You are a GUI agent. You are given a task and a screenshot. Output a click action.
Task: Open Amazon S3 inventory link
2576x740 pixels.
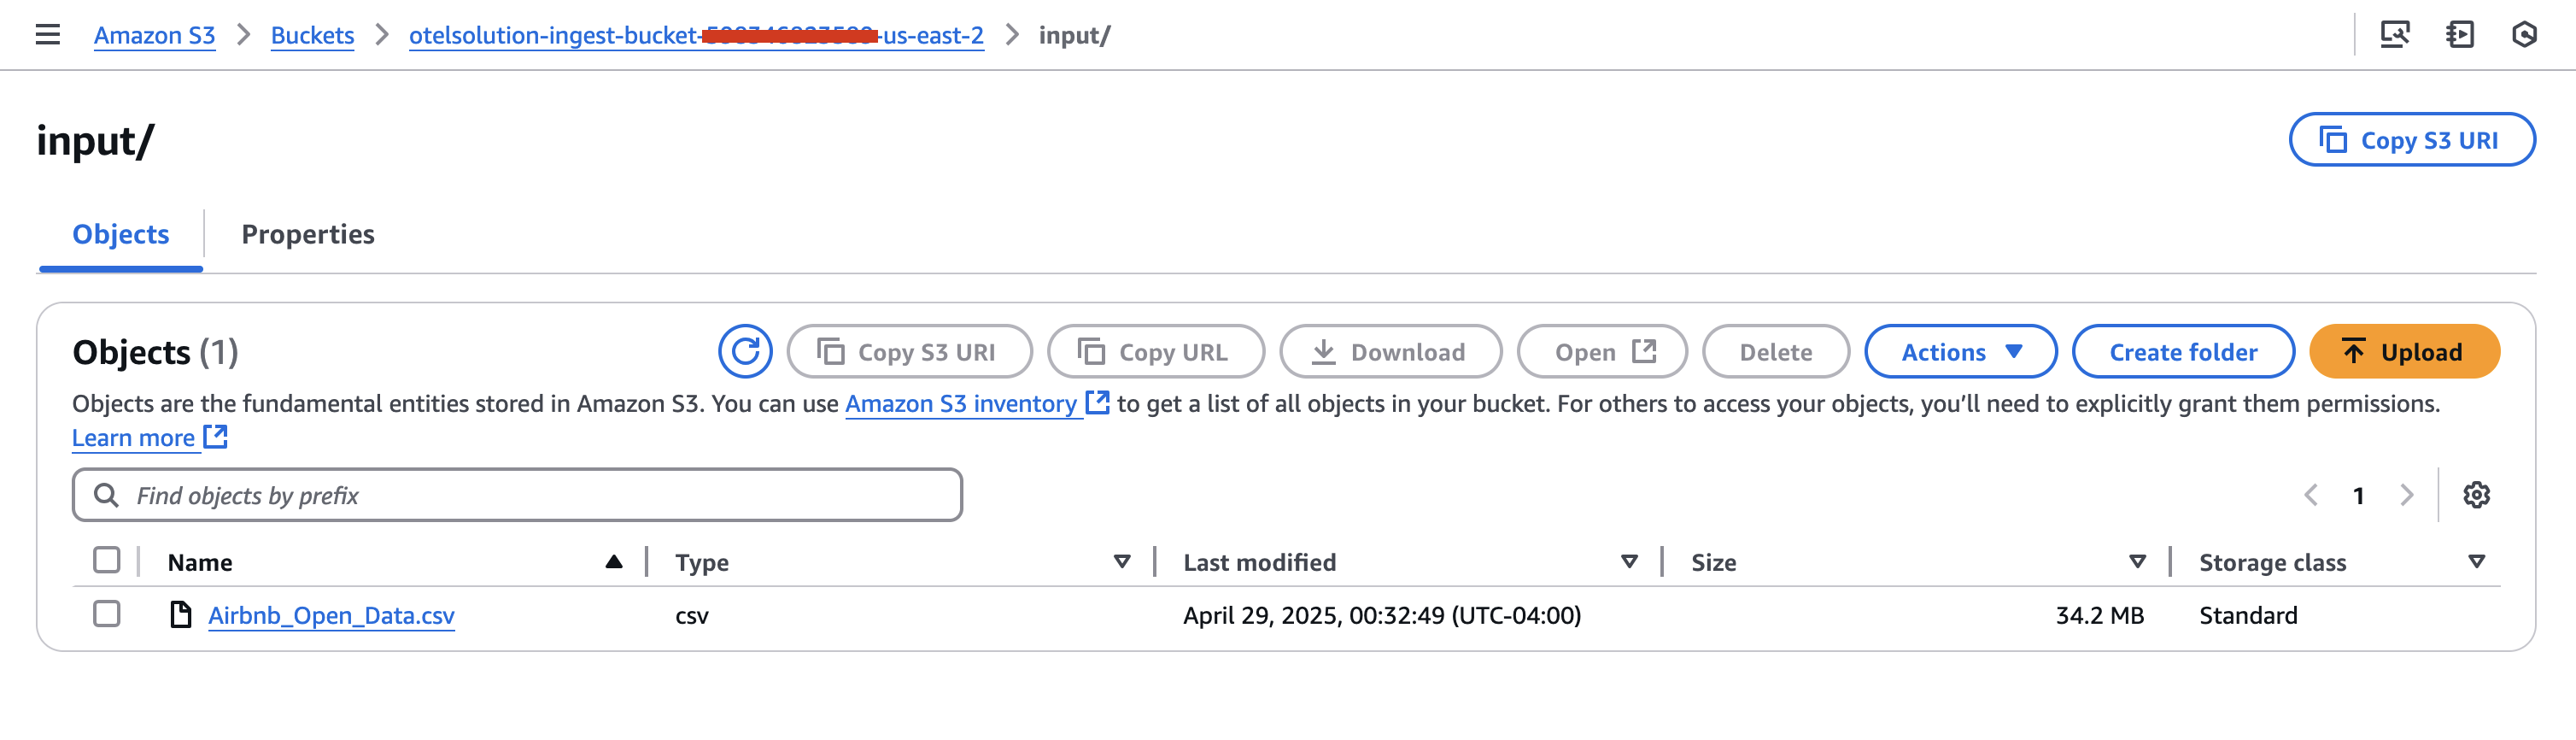961,404
